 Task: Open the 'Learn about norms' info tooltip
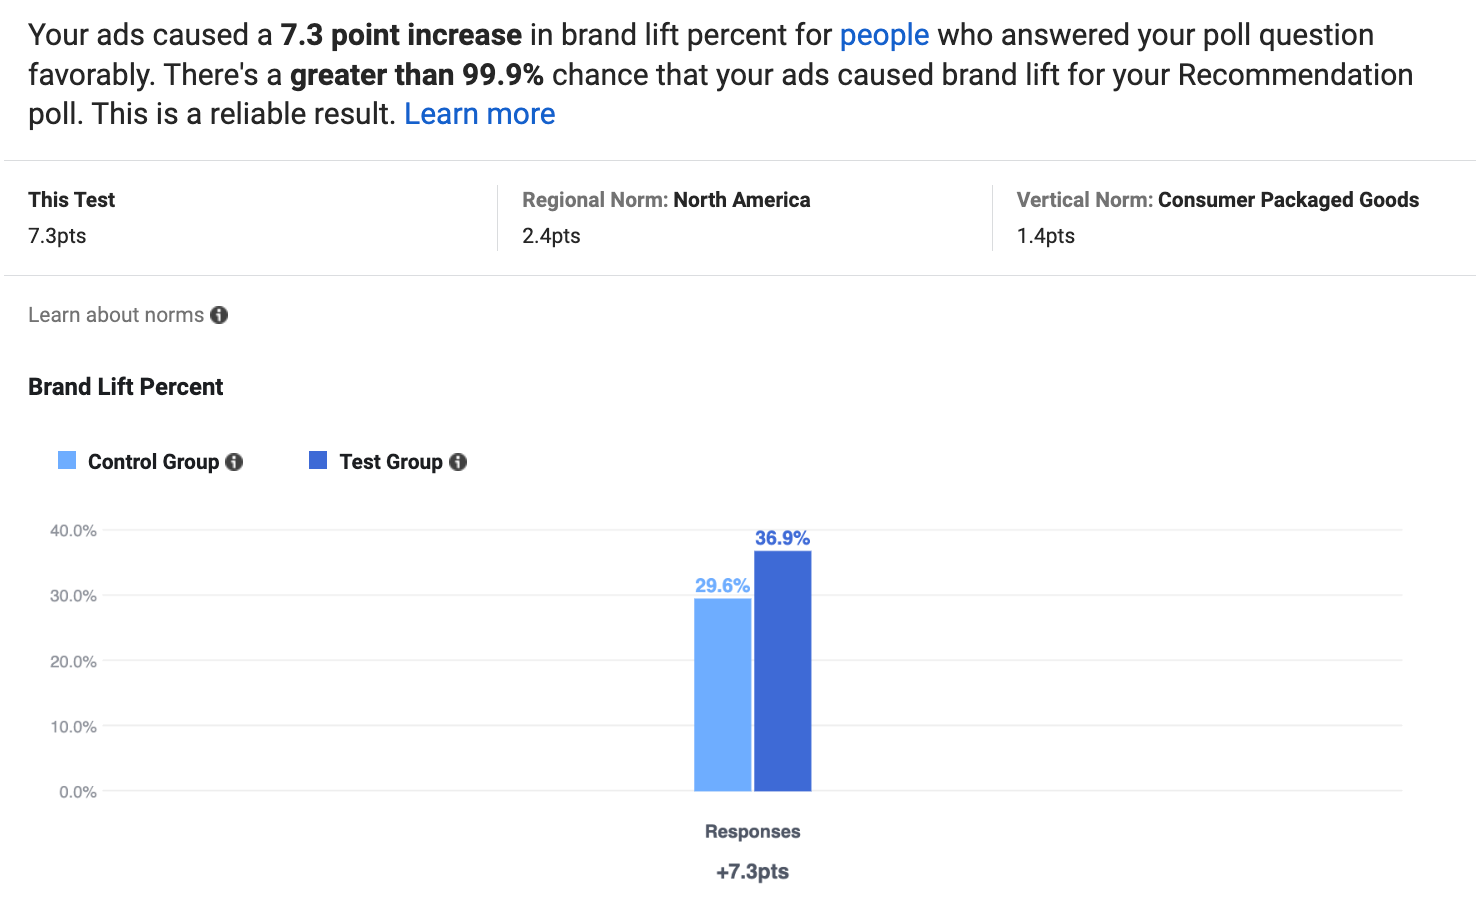[219, 314]
